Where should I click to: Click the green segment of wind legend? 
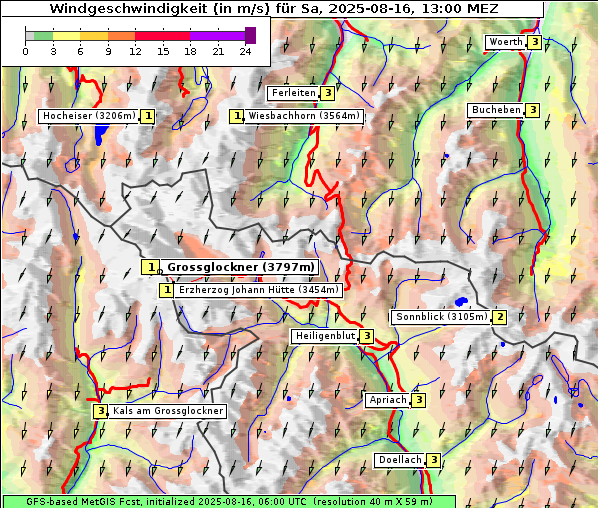[43, 36]
